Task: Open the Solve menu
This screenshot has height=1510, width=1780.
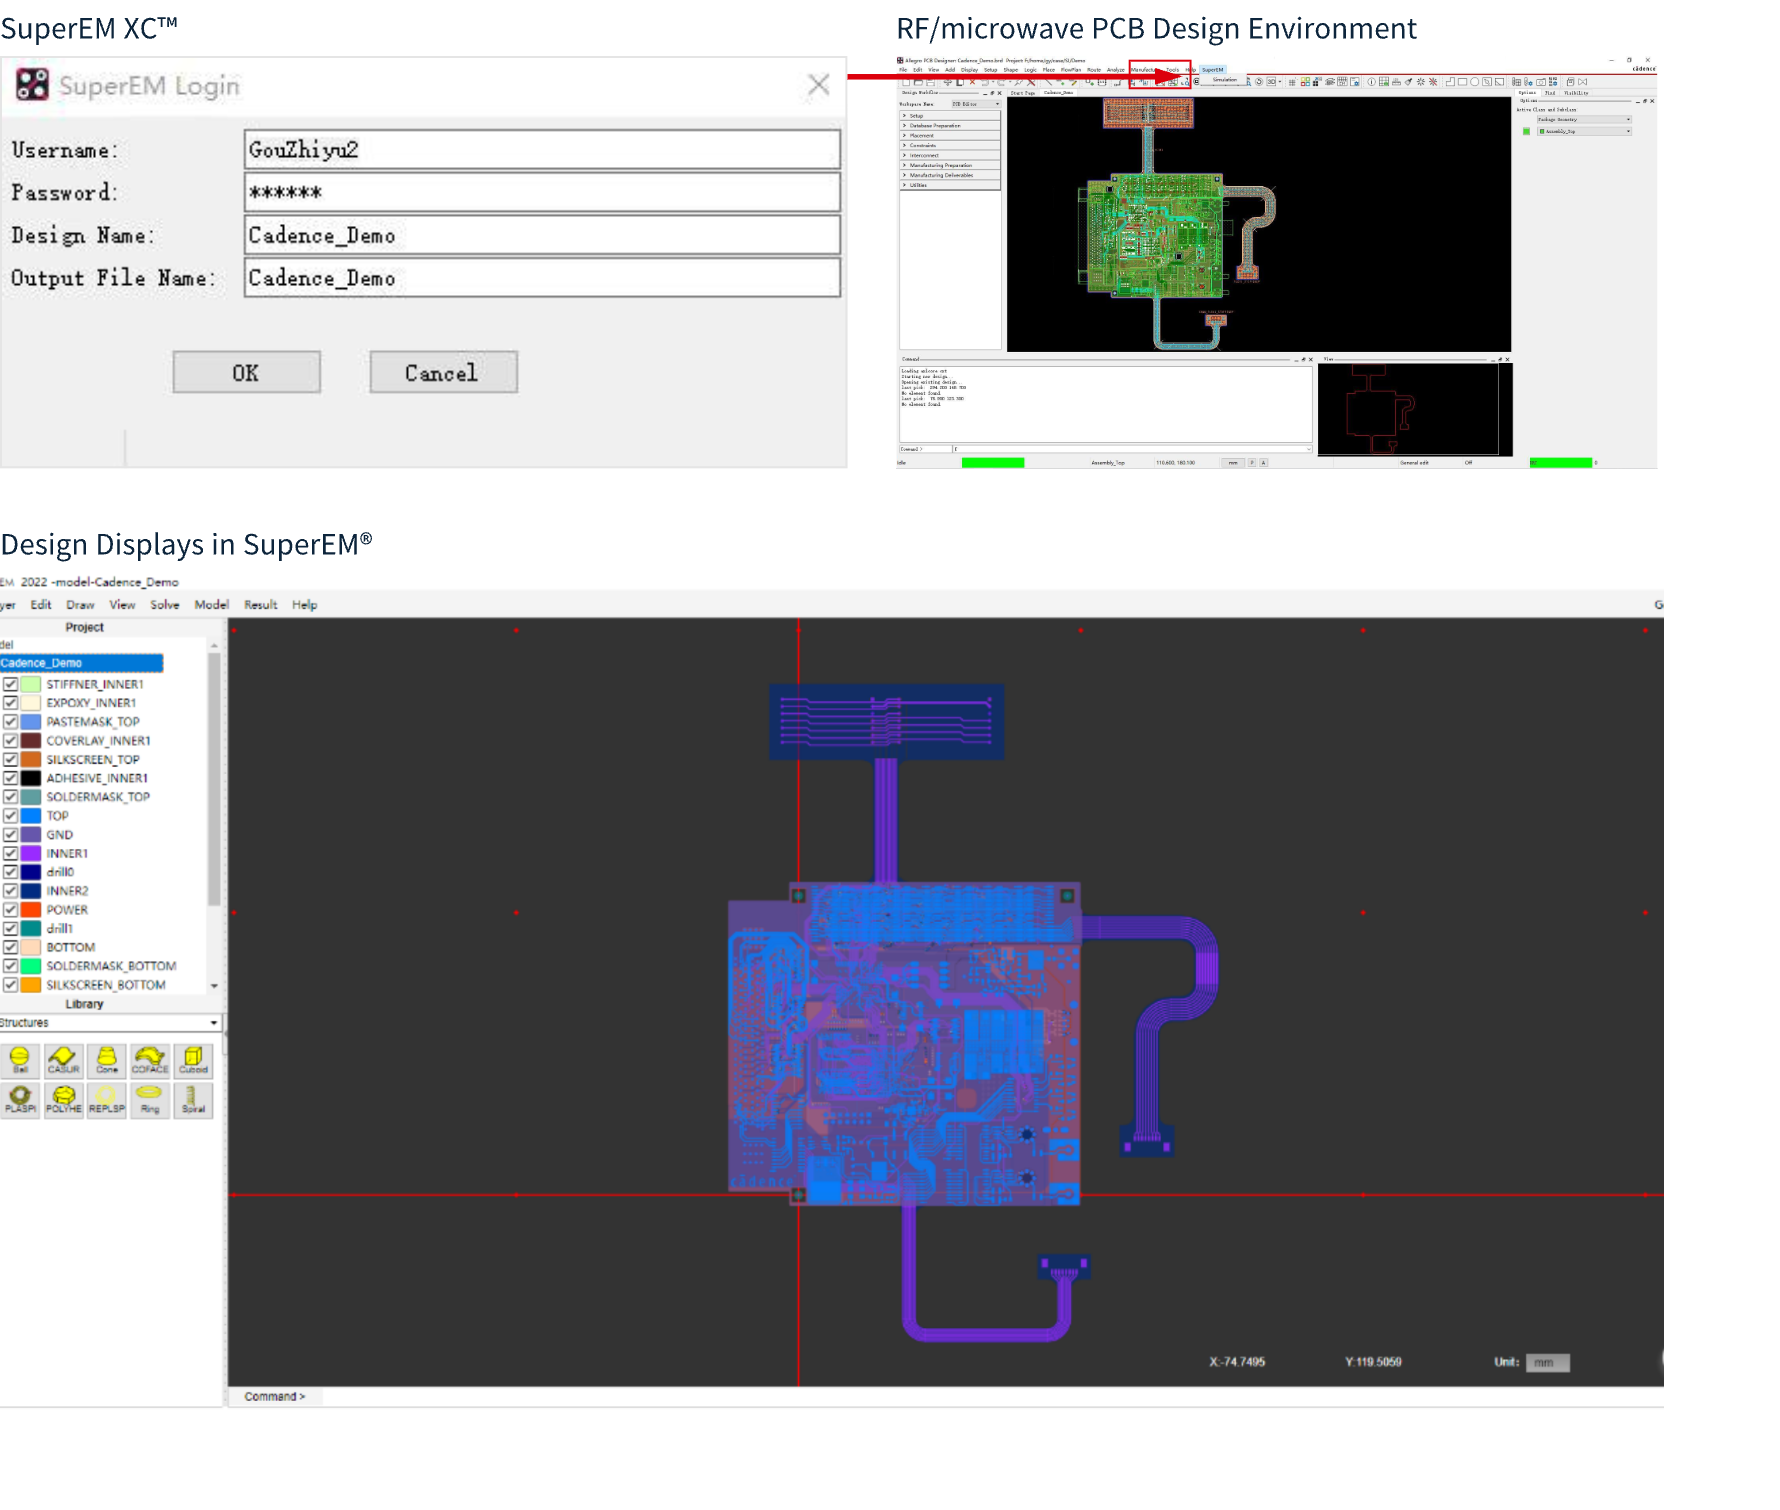Action: (x=165, y=605)
